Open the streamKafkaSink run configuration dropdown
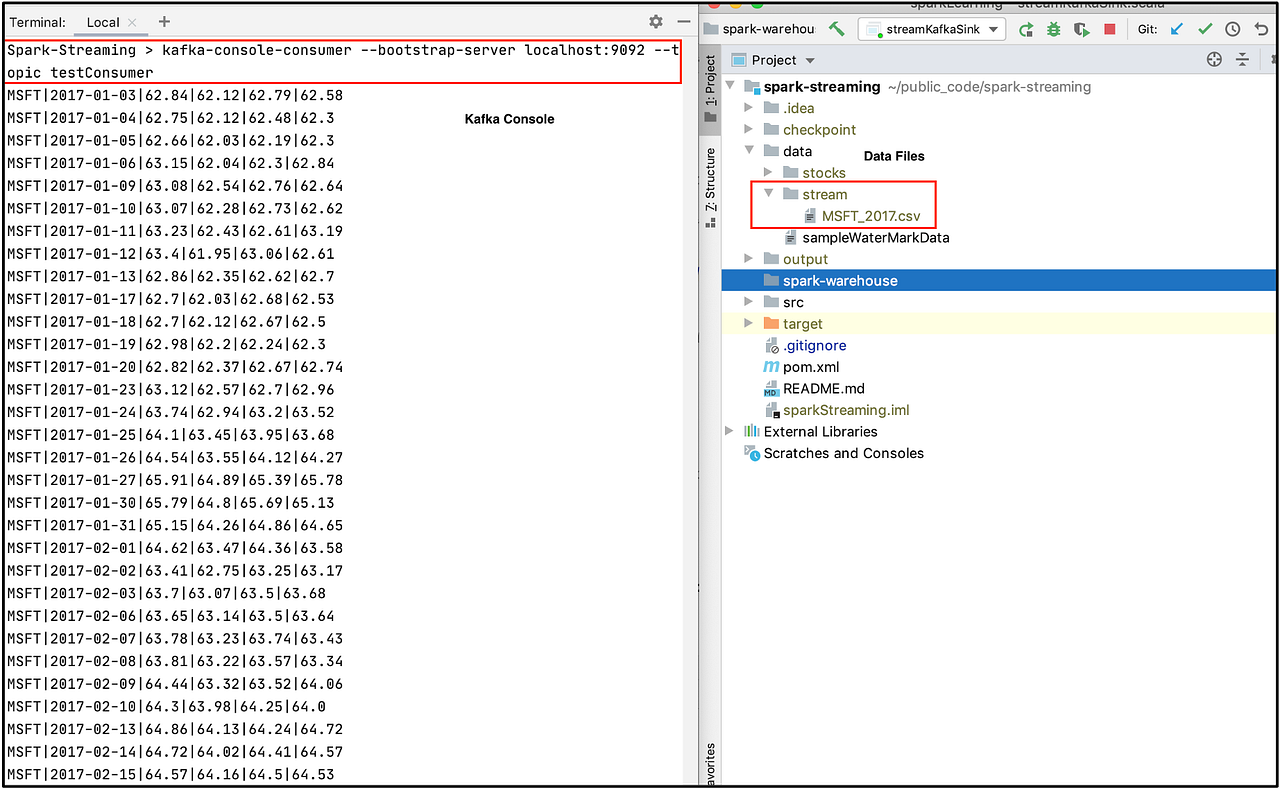 click(993, 28)
